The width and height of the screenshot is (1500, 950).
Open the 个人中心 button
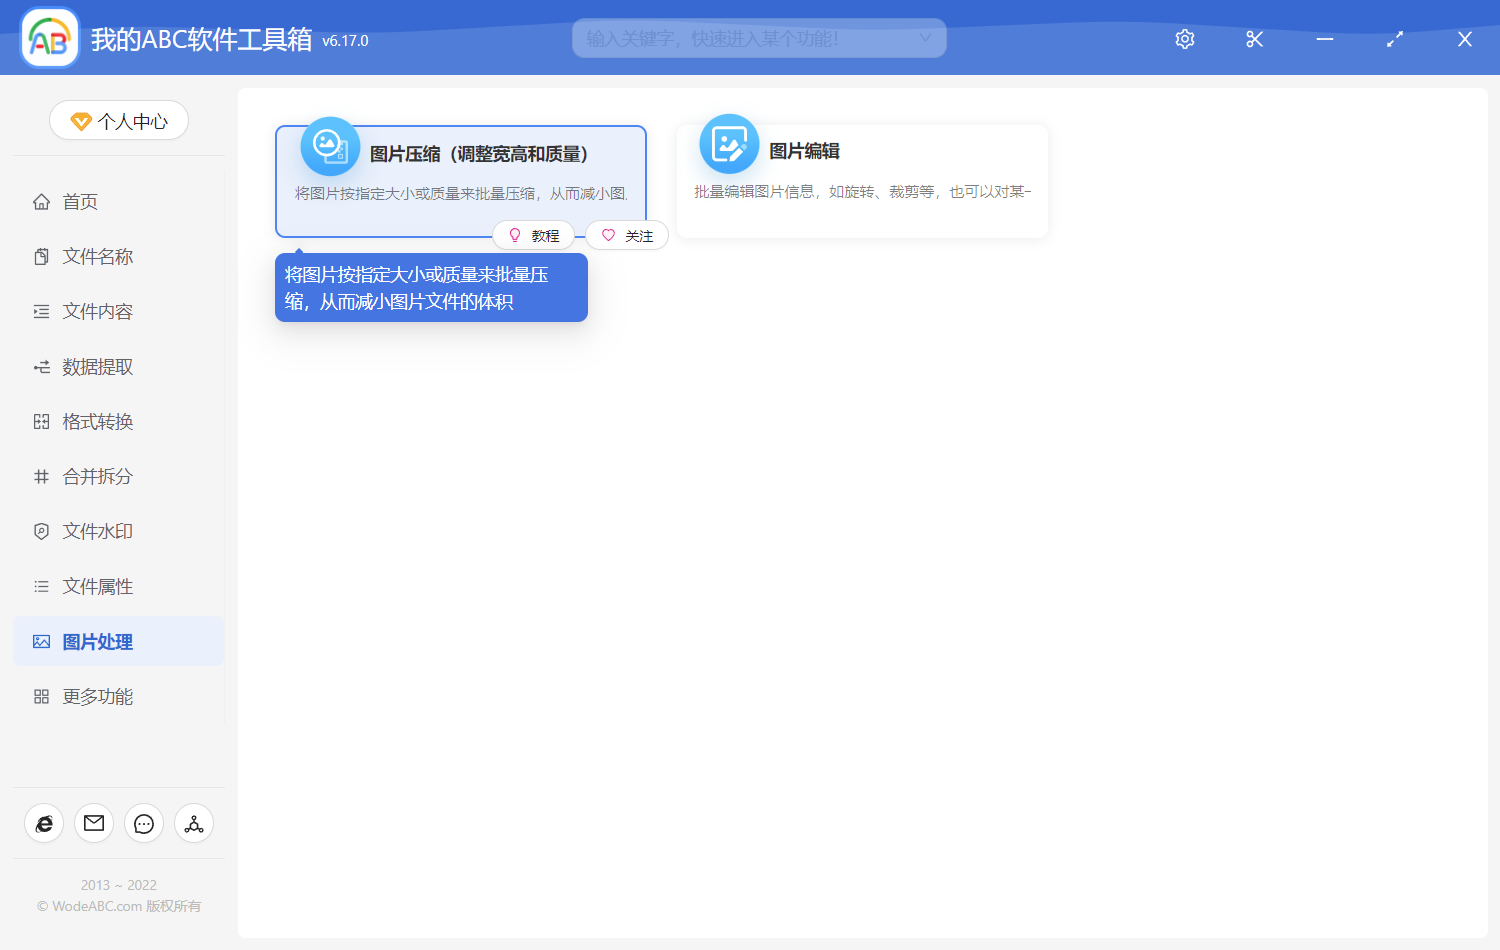click(119, 121)
